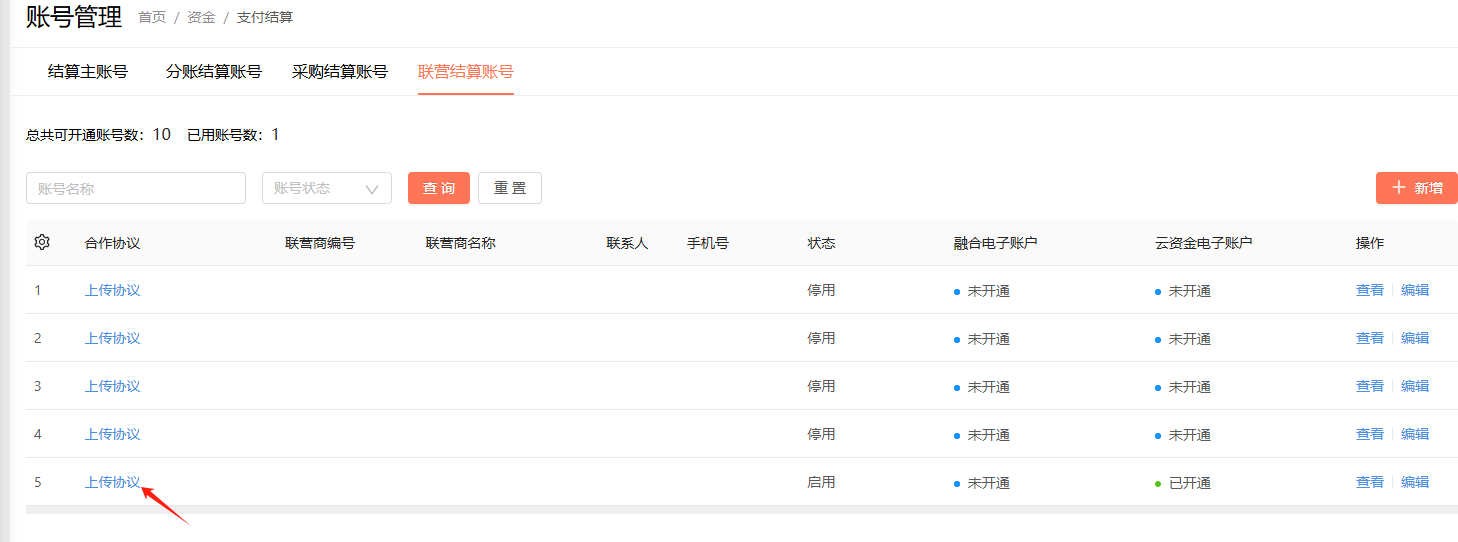Click 查看 for row 3
The height and width of the screenshot is (542, 1458).
click(1370, 386)
